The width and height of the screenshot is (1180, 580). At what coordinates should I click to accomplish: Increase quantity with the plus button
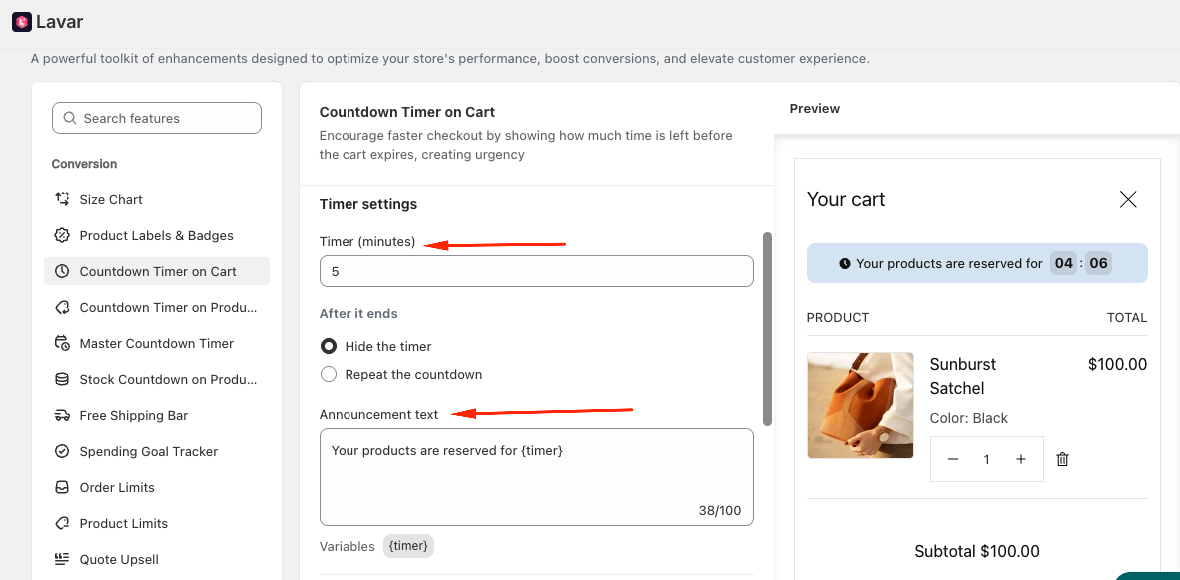click(x=1020, y=459)
